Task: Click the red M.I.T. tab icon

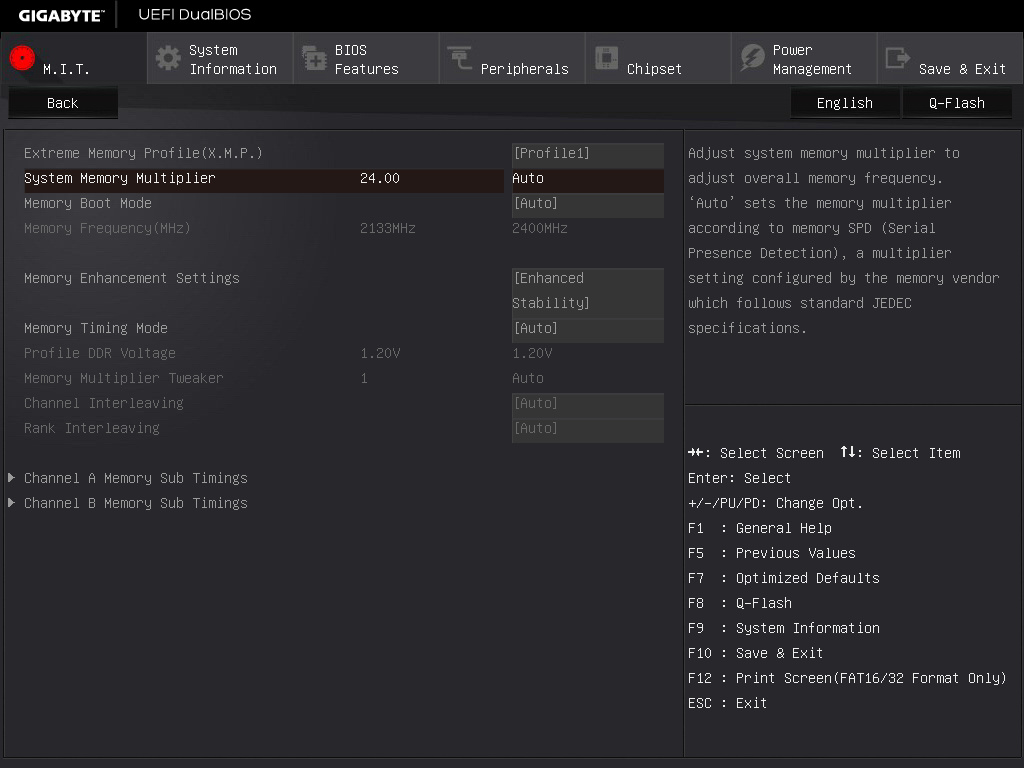Action: [22, 58]
